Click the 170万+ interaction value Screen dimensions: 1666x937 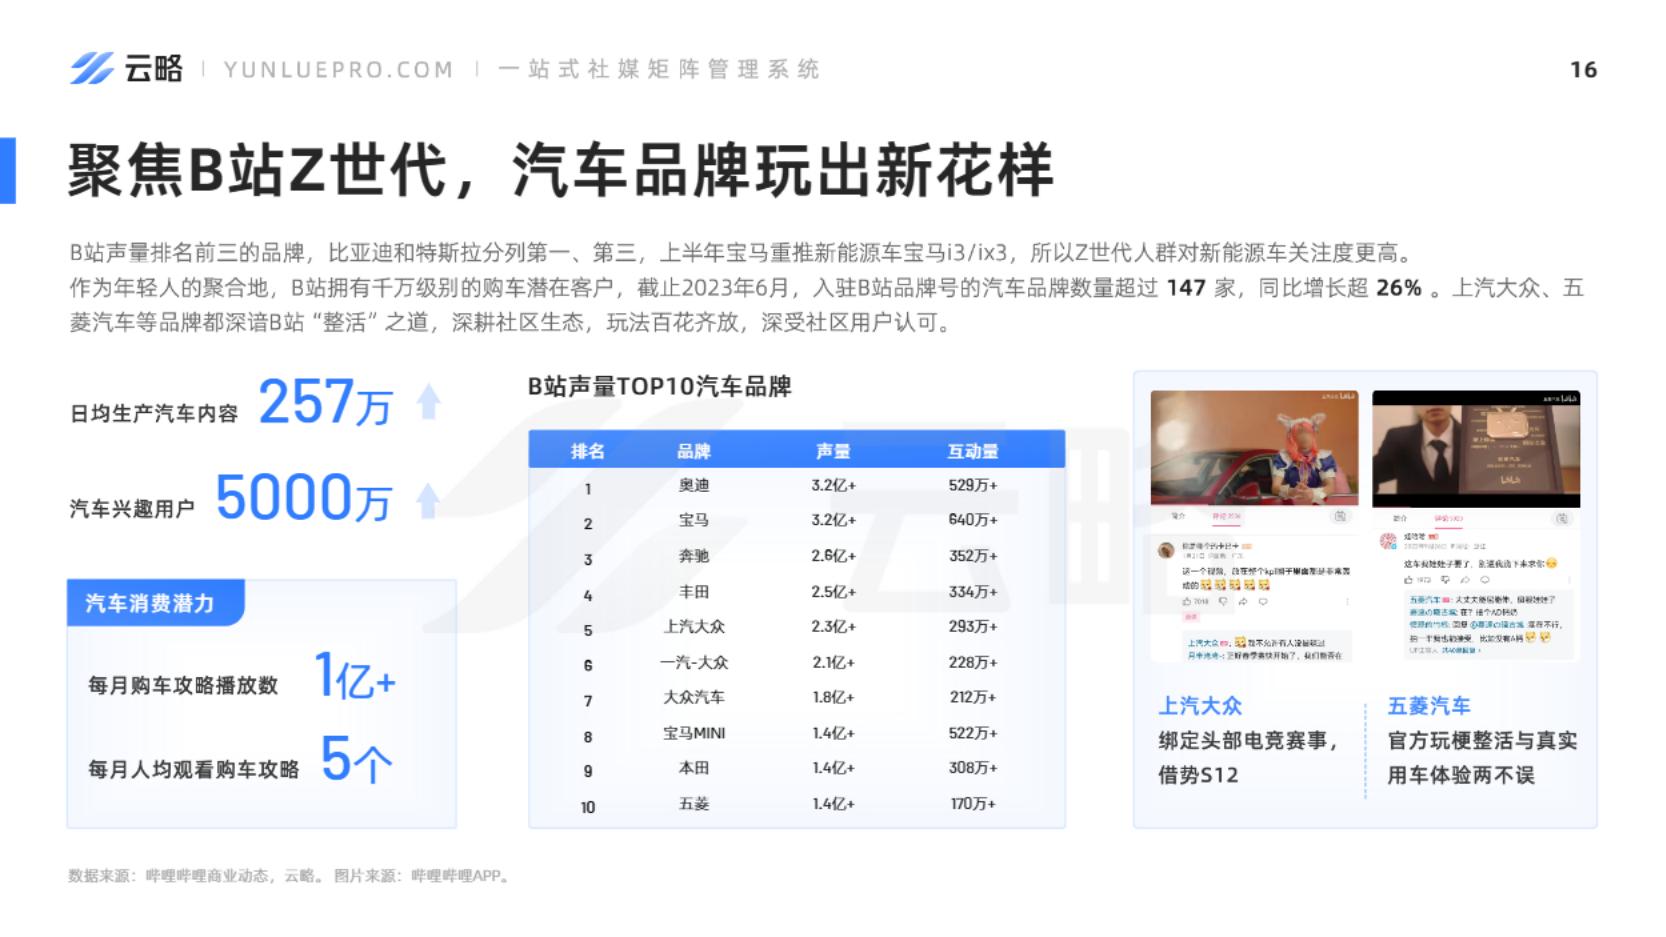(972, 804)
